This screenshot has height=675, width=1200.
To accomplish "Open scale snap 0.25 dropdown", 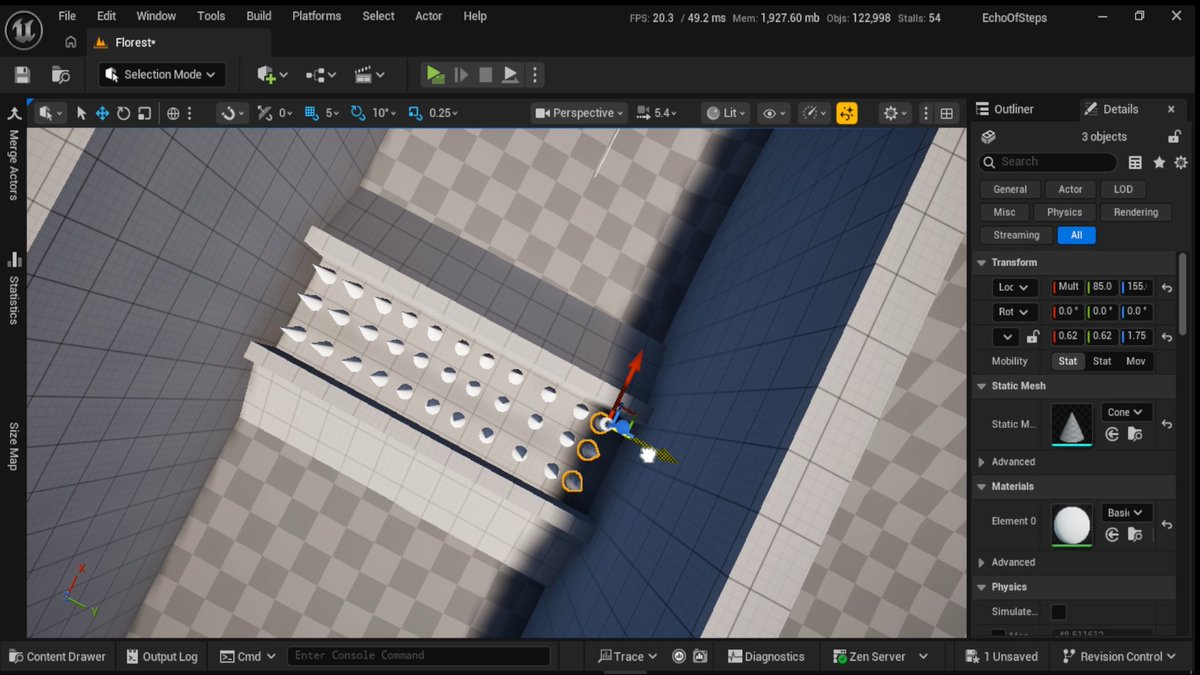I will [443, 113].
